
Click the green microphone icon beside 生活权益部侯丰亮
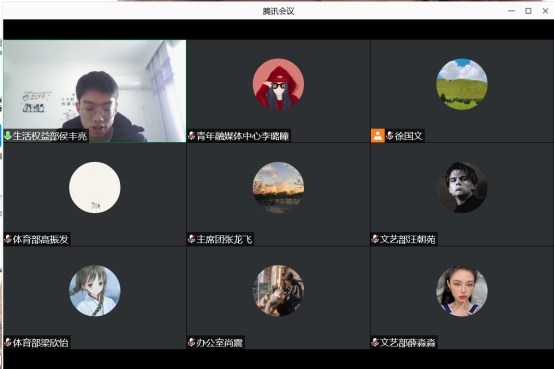click(x=8, y=136)
